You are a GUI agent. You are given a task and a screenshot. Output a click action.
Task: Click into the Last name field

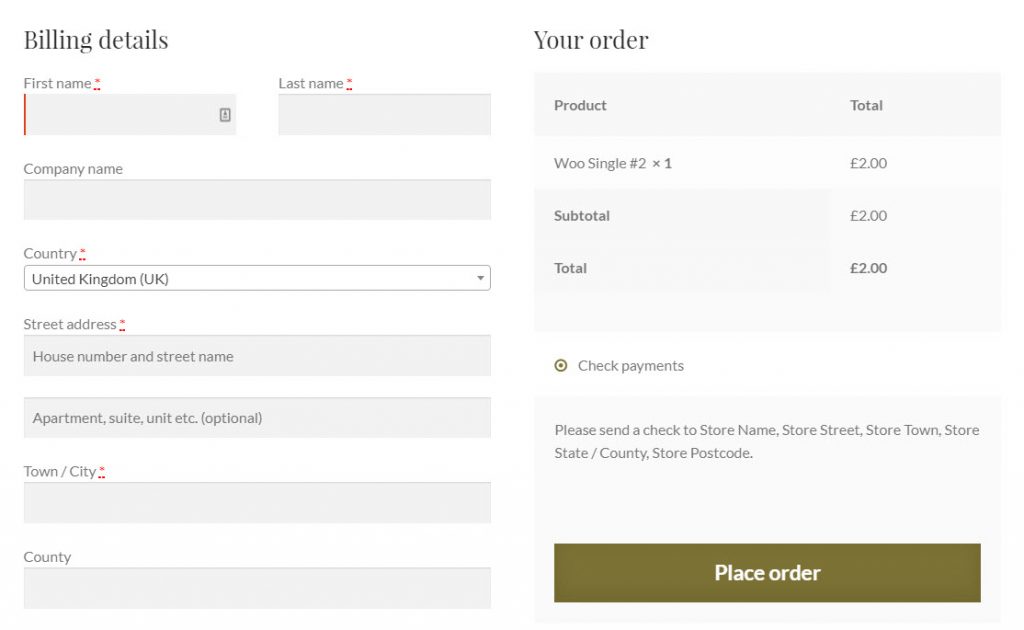pyautogui.click(x=383, y=114)
